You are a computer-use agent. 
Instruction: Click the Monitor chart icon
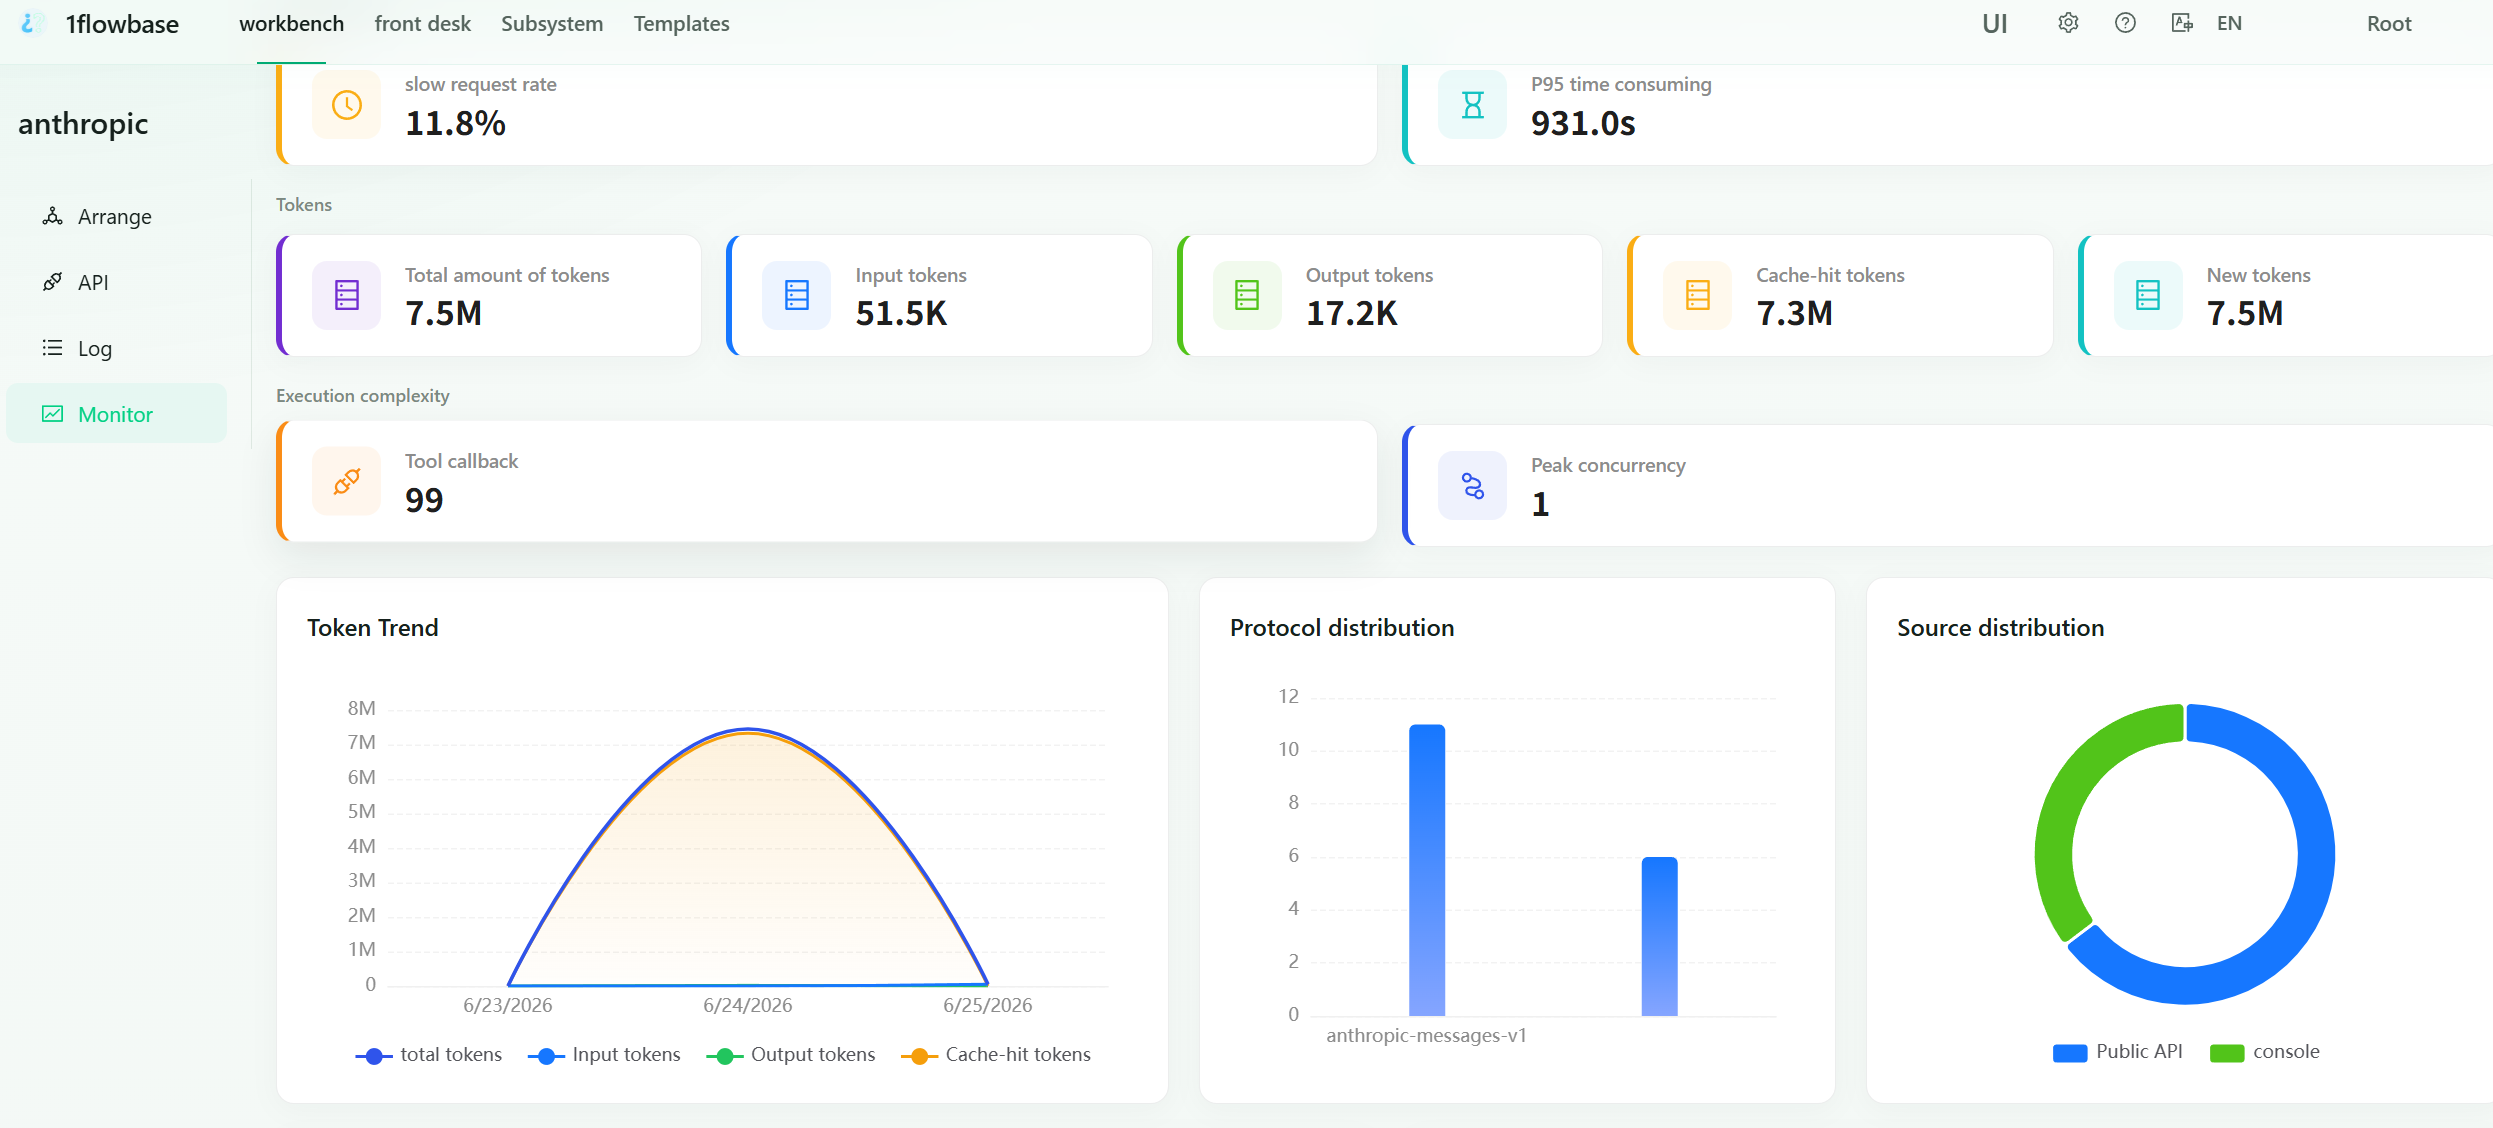click(52, 414)
